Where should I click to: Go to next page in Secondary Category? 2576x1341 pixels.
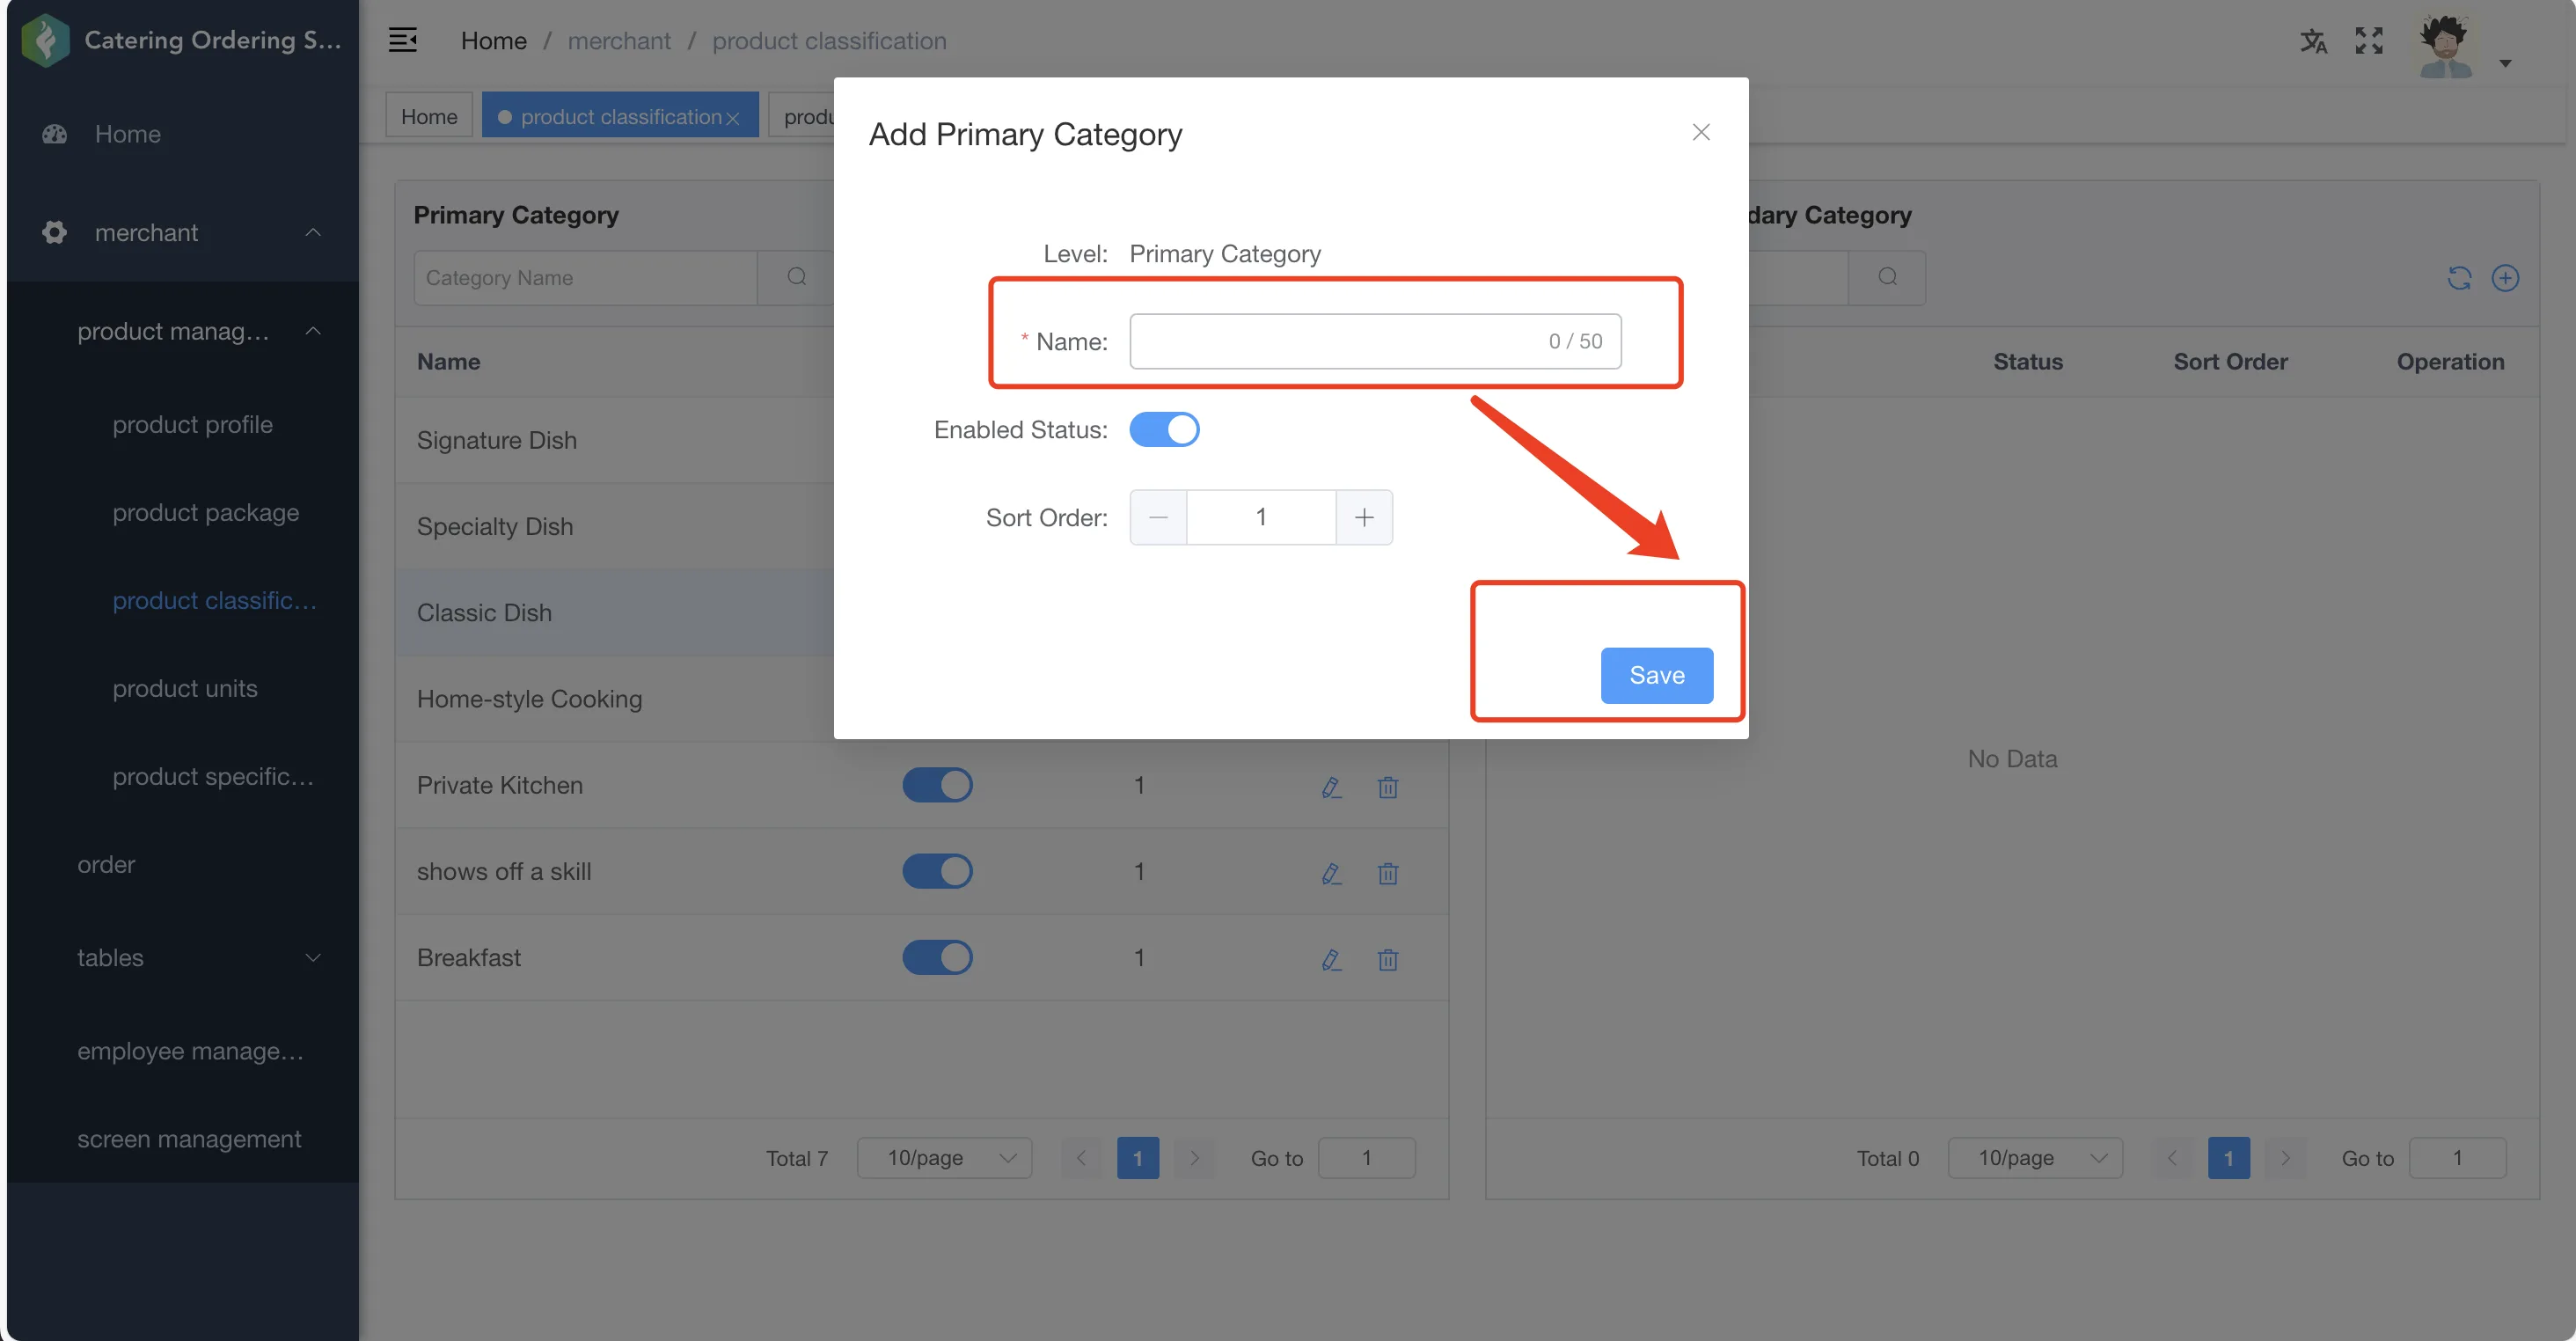pos(2285,1157)
